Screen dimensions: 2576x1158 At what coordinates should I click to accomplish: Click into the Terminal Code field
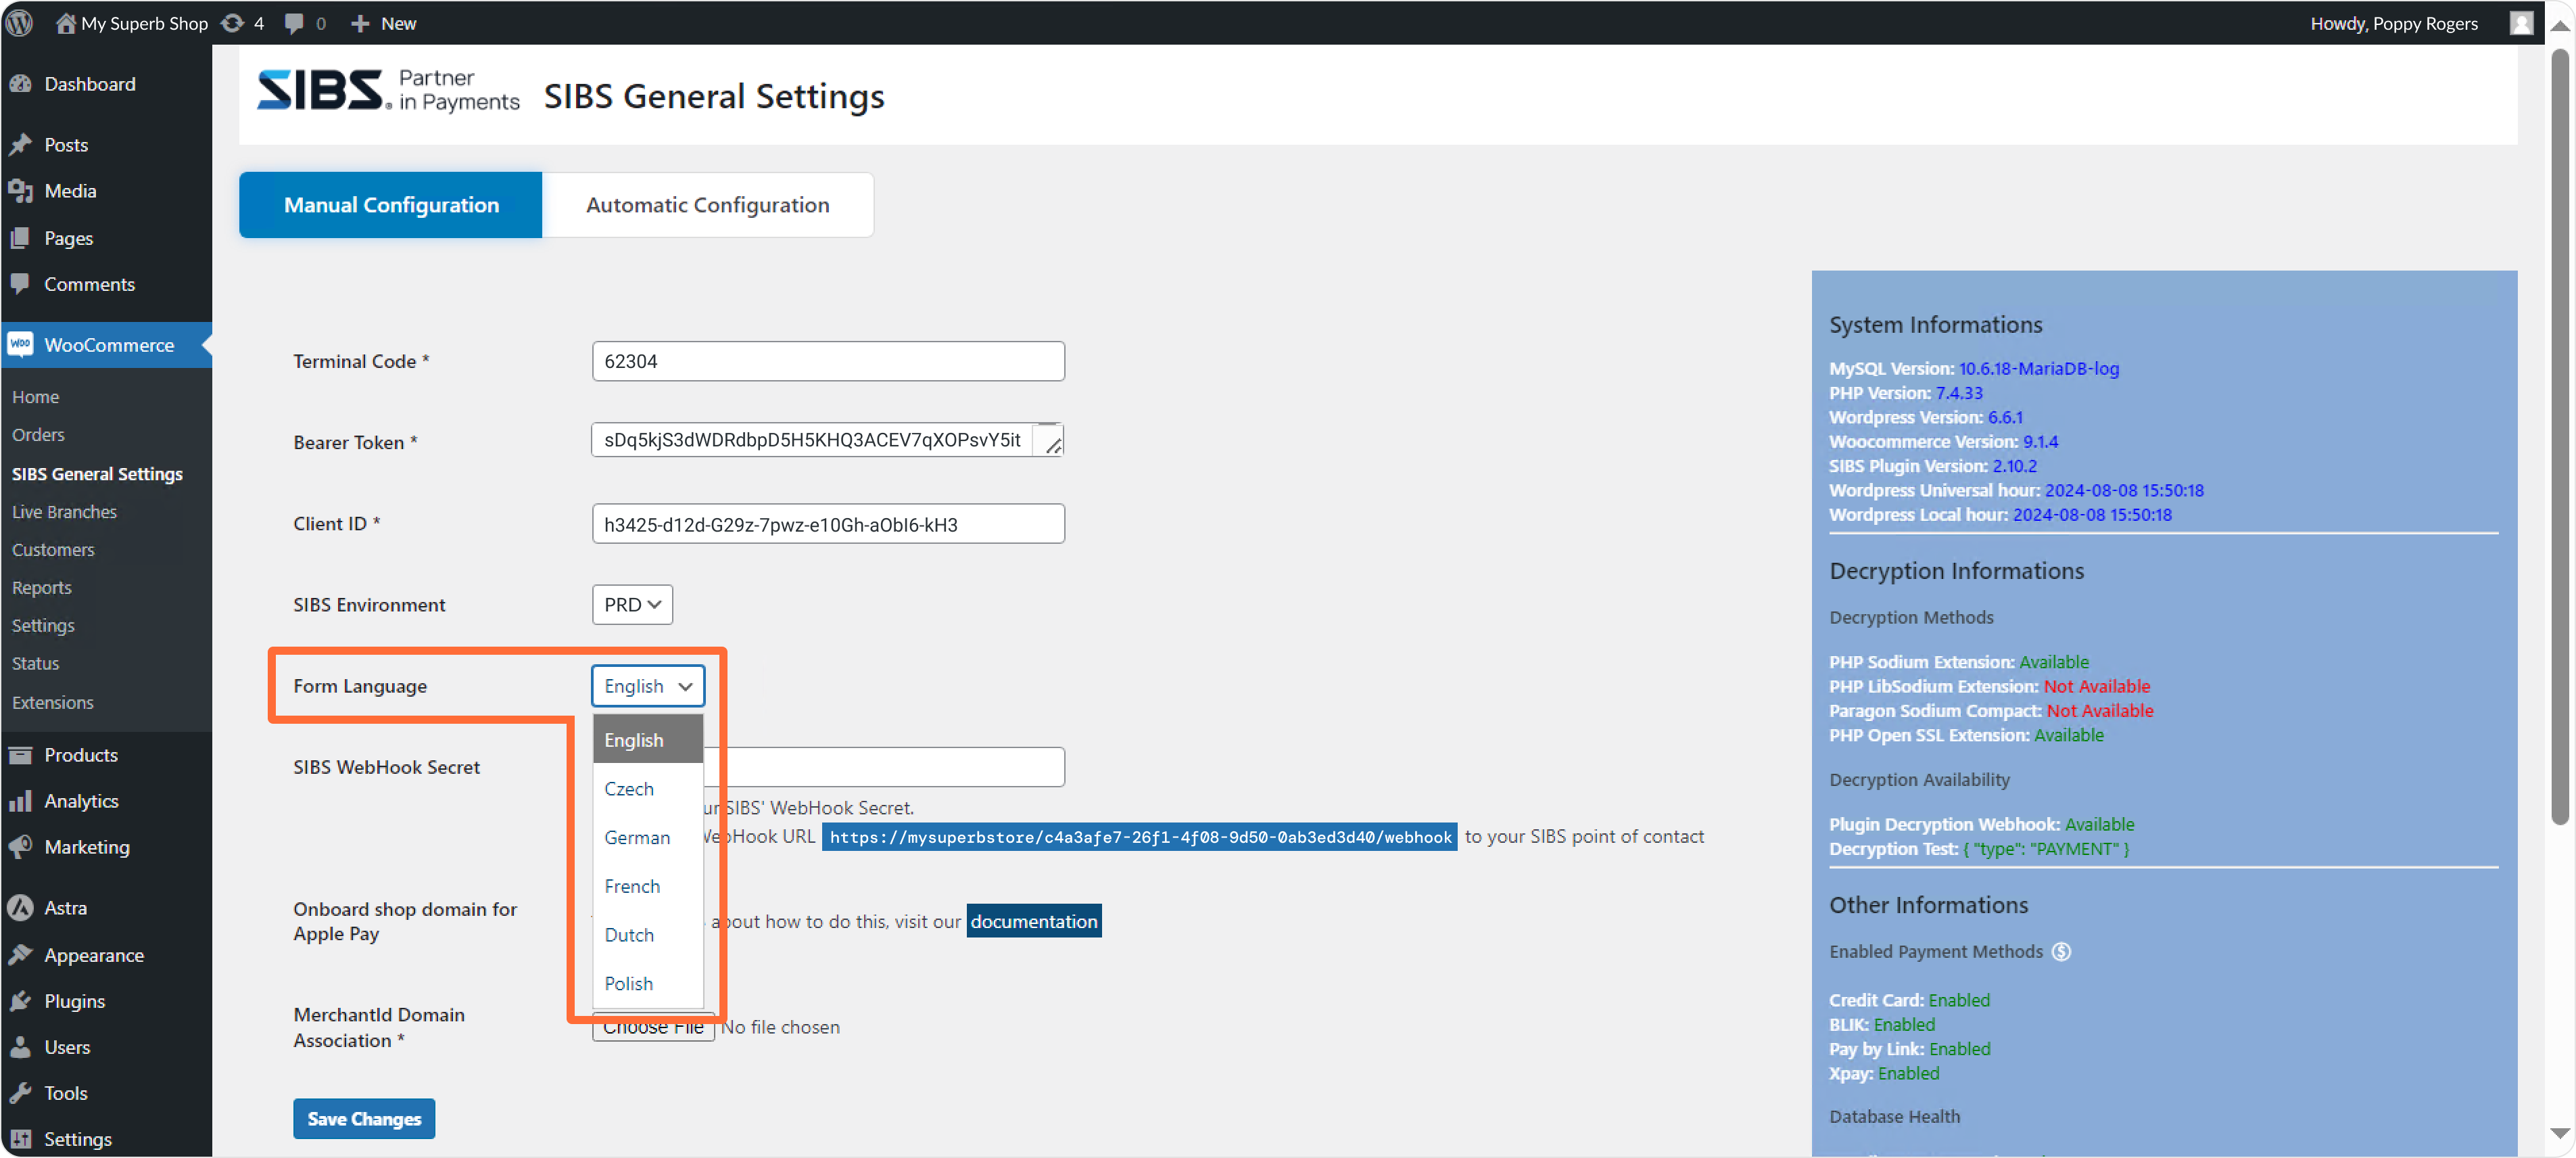pyautogui.click(x=827, y=361)
